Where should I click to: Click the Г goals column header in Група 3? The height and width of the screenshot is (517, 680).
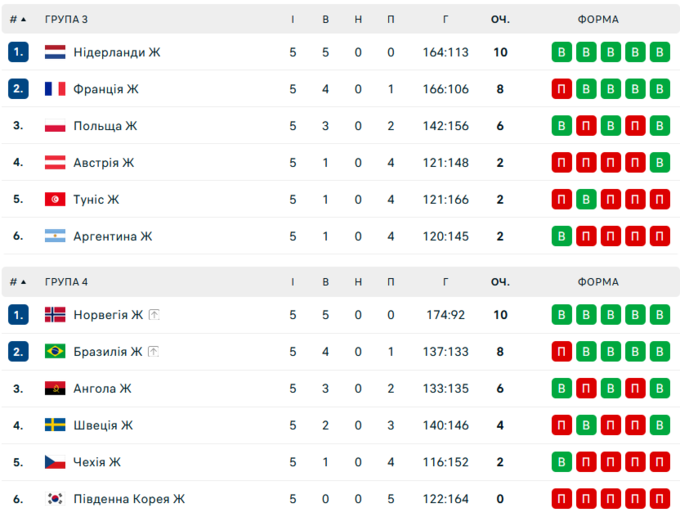[445, 19]
